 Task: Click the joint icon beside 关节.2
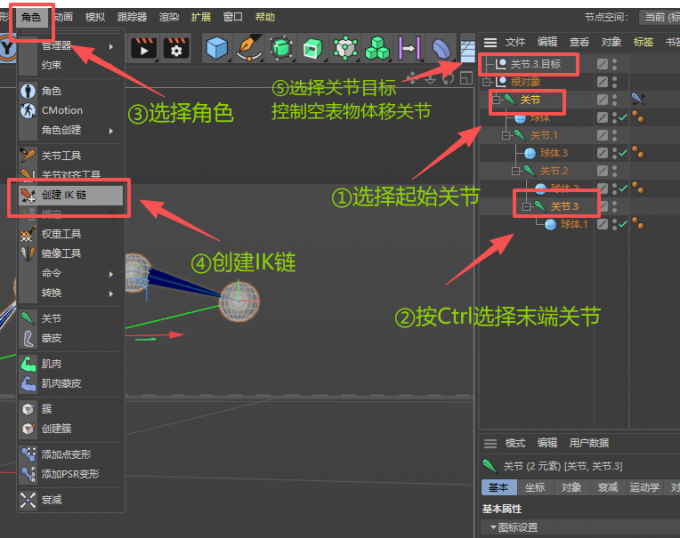[x=530, y=171]
